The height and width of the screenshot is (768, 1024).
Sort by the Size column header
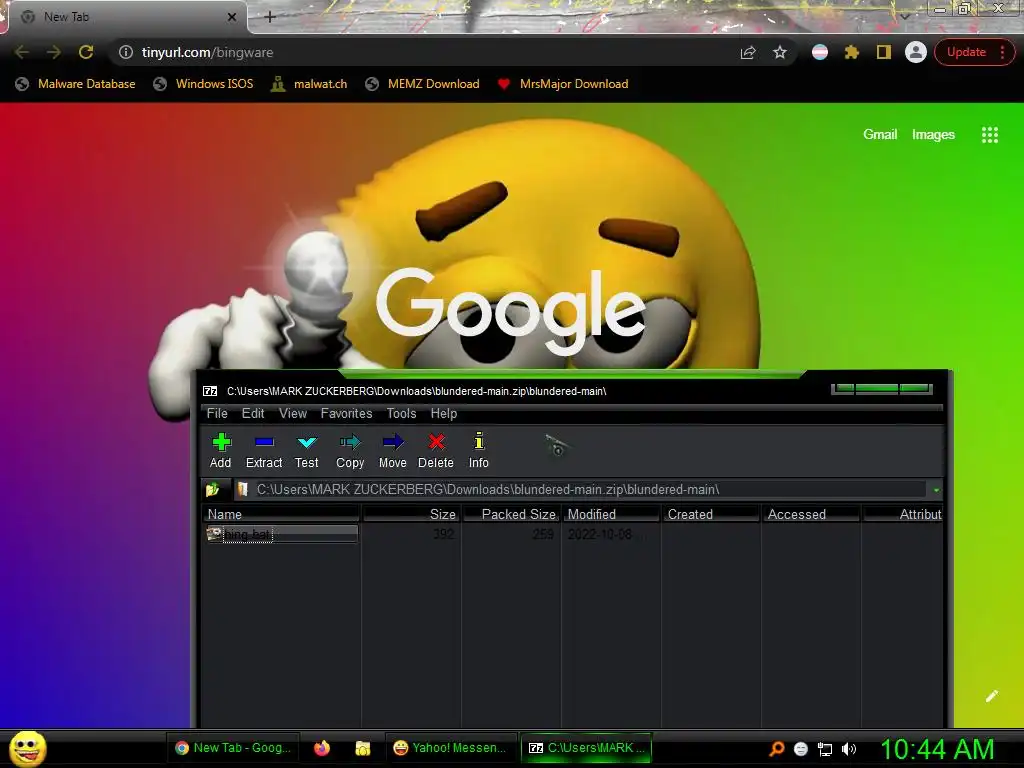(411, 514)
